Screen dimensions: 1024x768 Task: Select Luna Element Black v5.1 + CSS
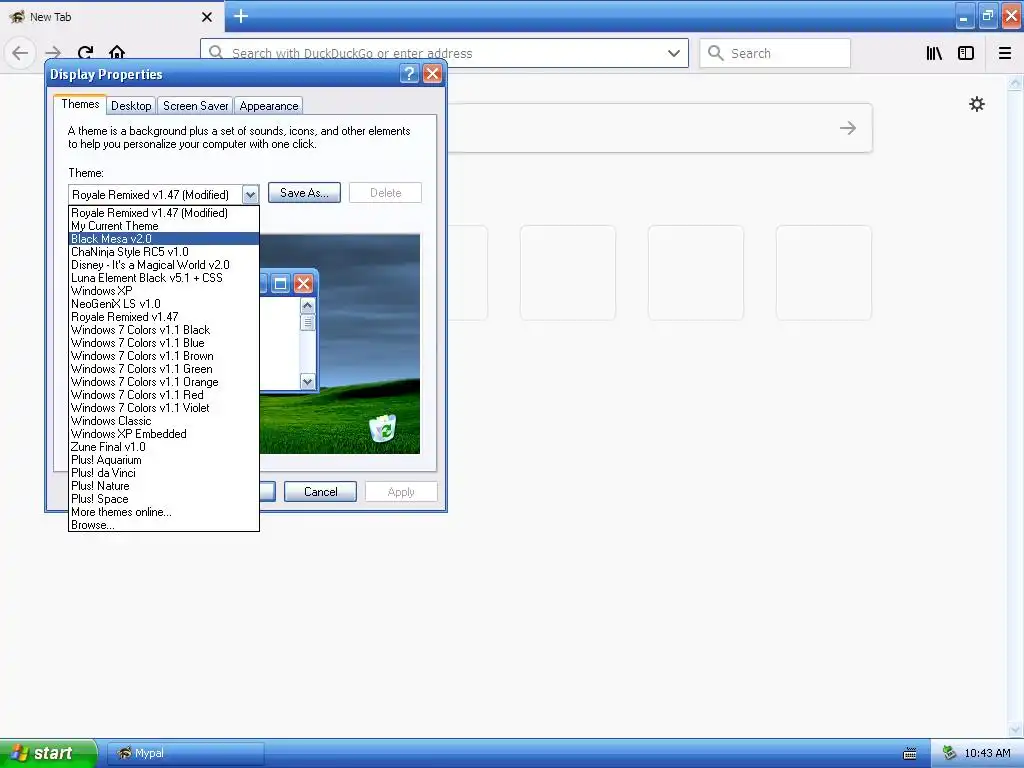tap(164, 278)
